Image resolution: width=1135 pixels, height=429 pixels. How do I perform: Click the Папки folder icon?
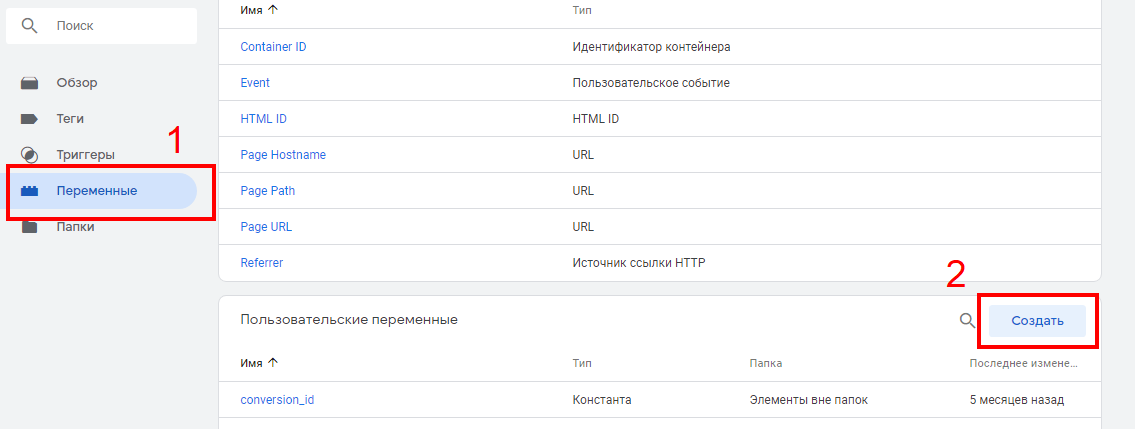tap(30, 227)
